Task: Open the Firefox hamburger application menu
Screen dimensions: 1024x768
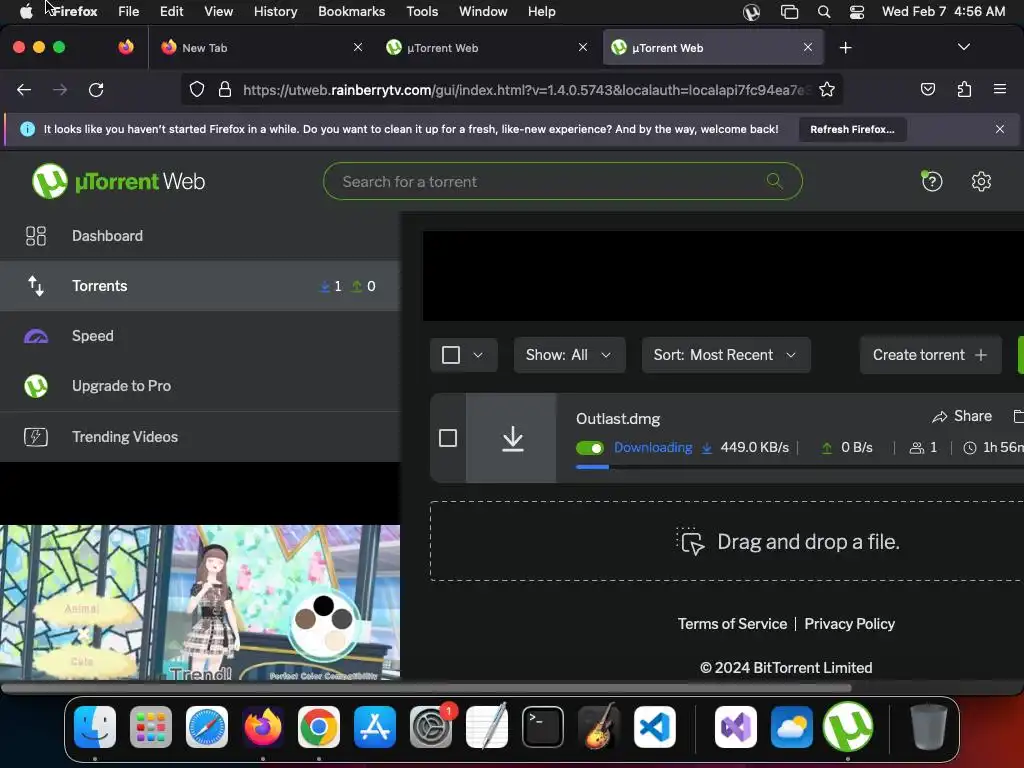Action: point(999,89)
